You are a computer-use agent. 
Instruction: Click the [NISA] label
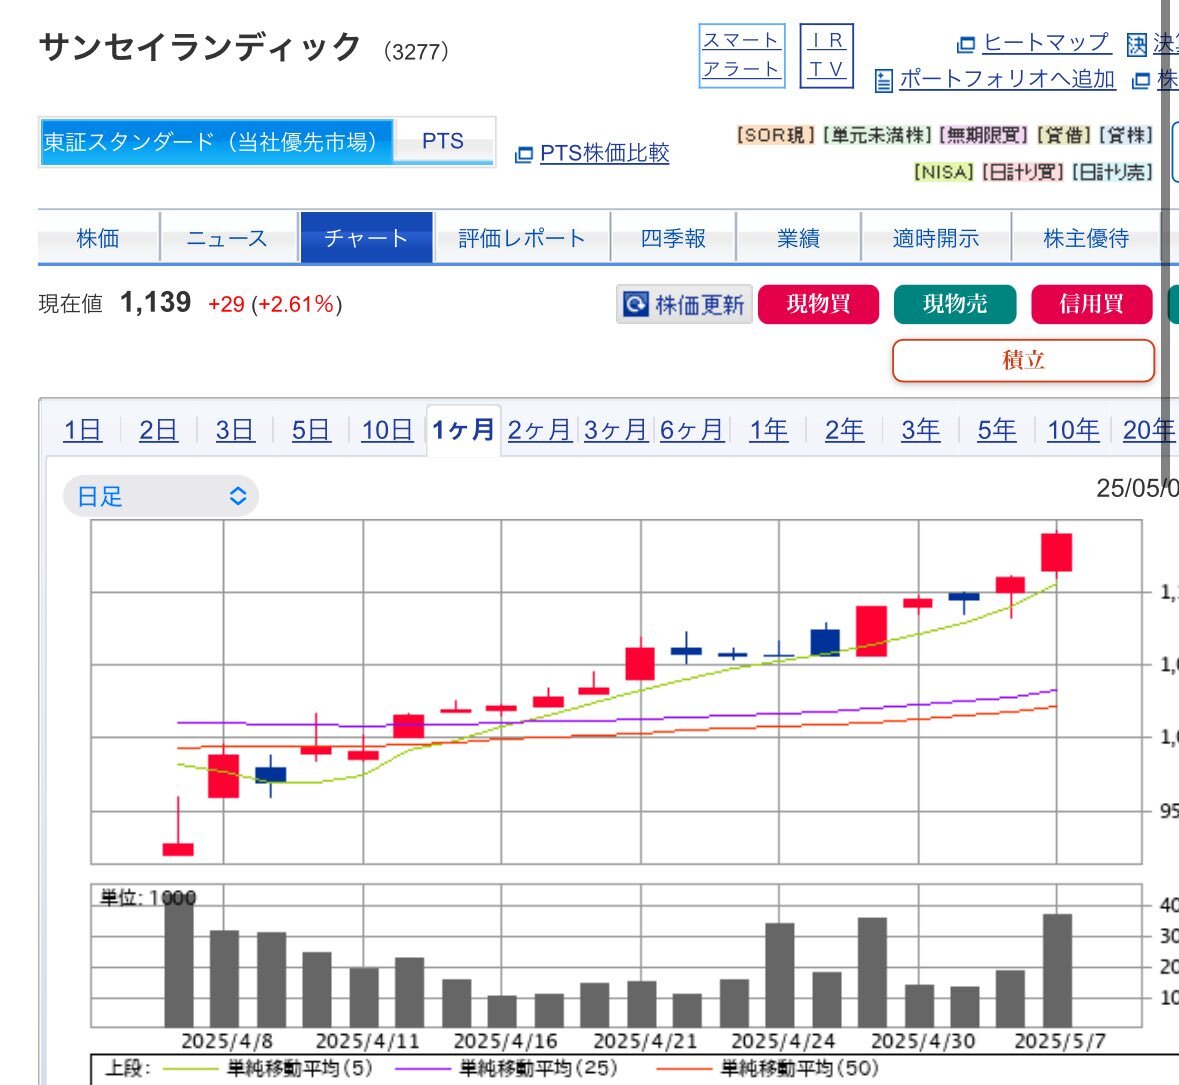tap(944, 172)
